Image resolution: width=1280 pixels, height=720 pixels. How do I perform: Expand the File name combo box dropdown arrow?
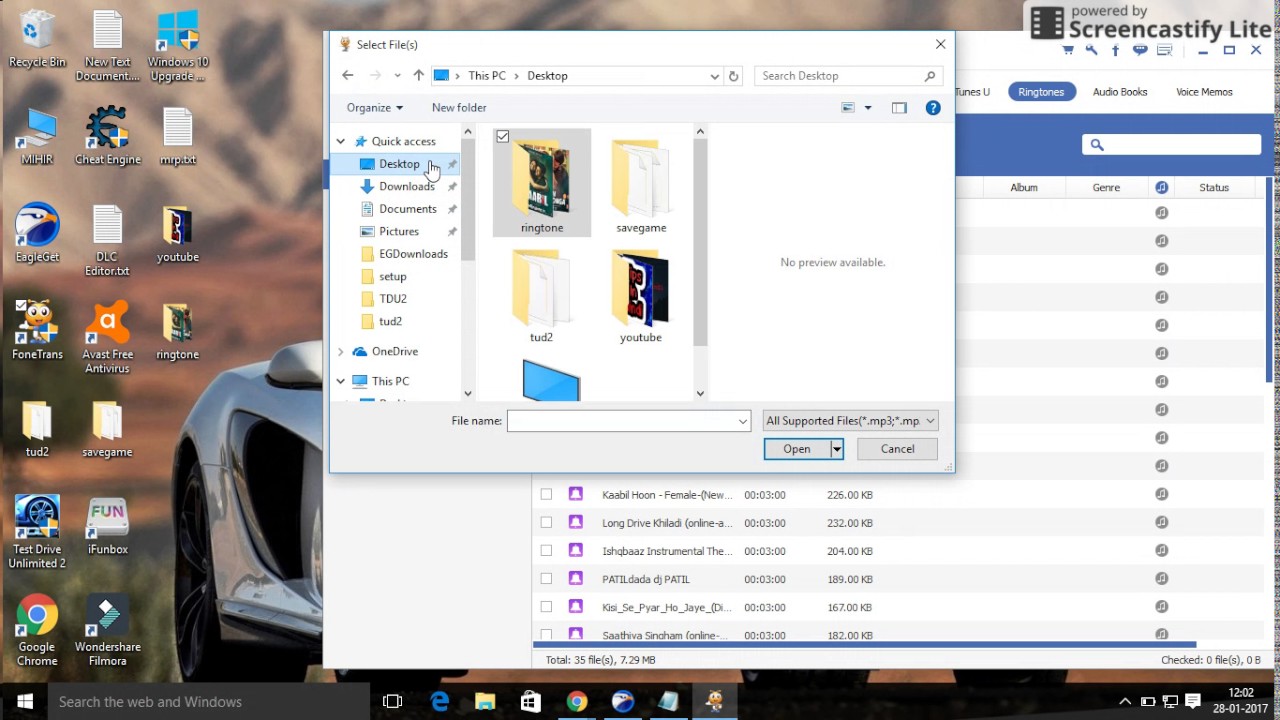pyautogui.click(x=742, y=421)
